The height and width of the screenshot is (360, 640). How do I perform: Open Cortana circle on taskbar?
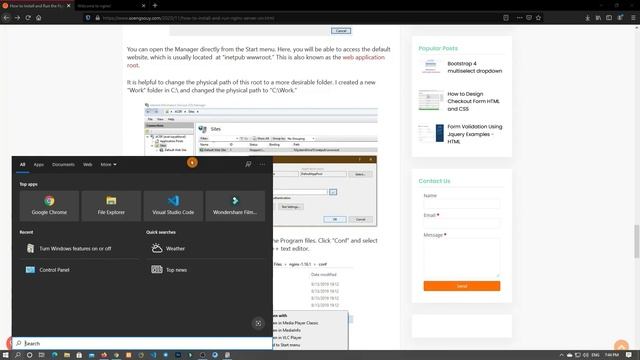(29, 355)
